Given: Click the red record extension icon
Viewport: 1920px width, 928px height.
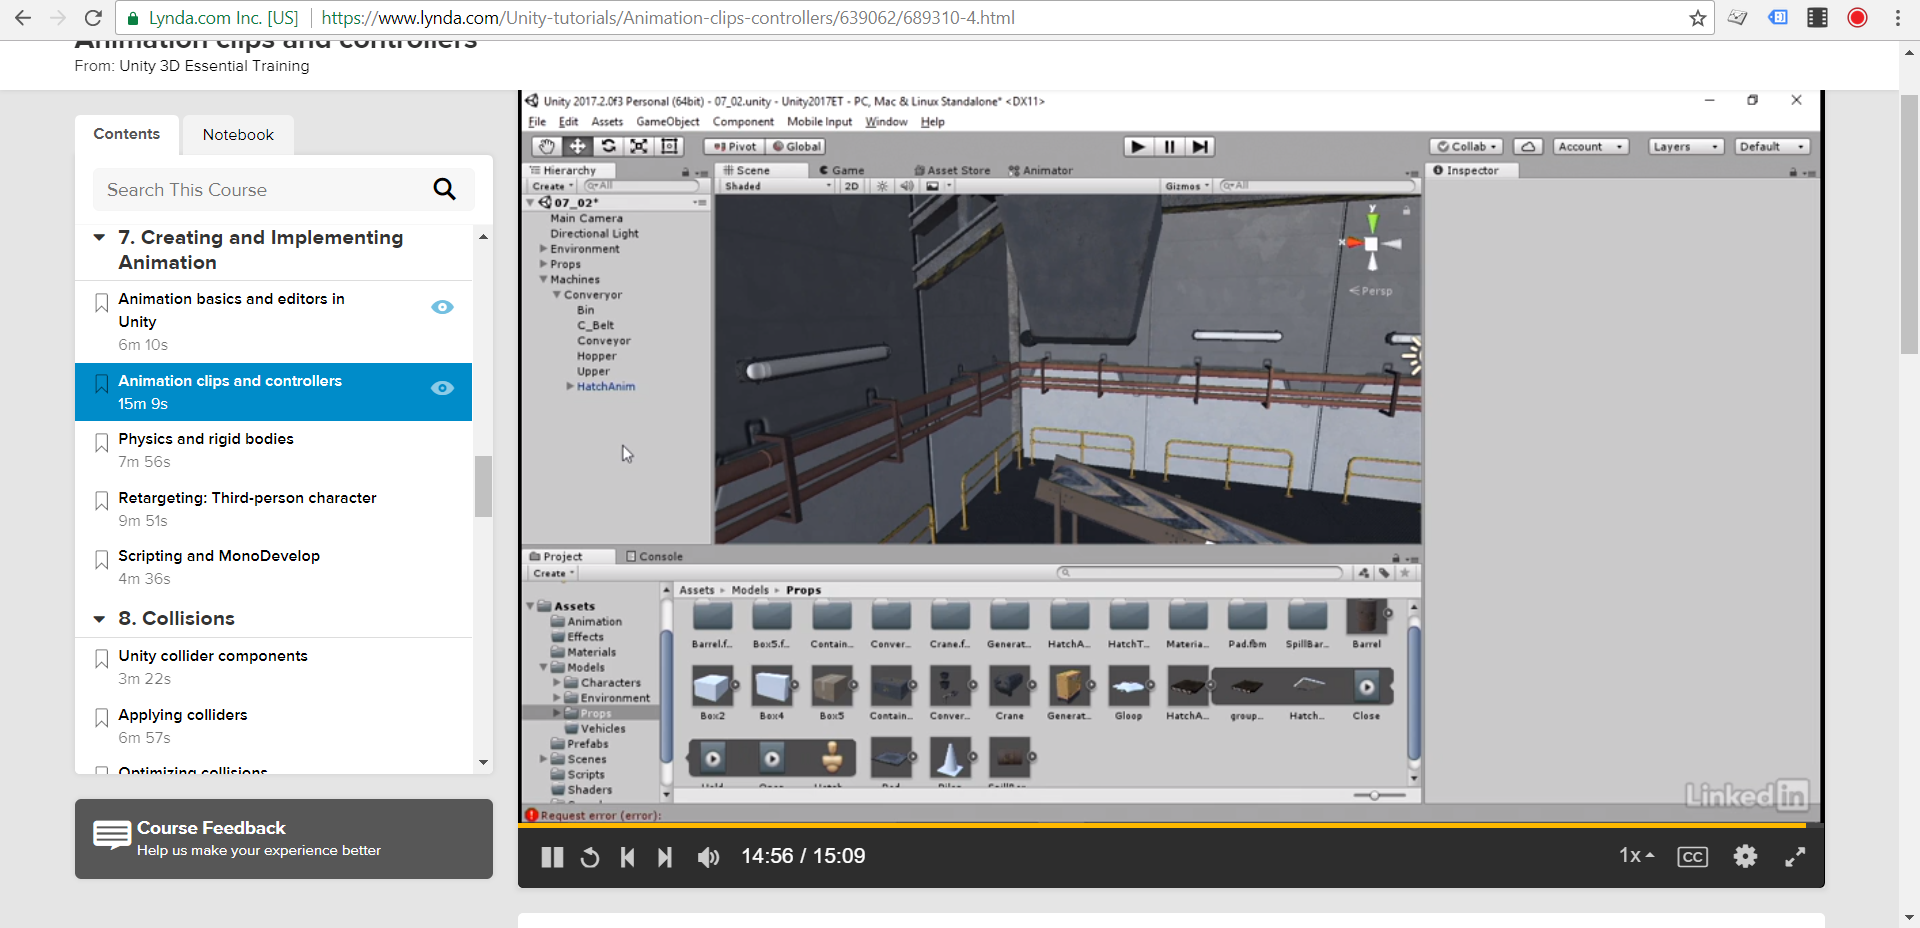Looking at the screenshot, I should pos(1857,18).
